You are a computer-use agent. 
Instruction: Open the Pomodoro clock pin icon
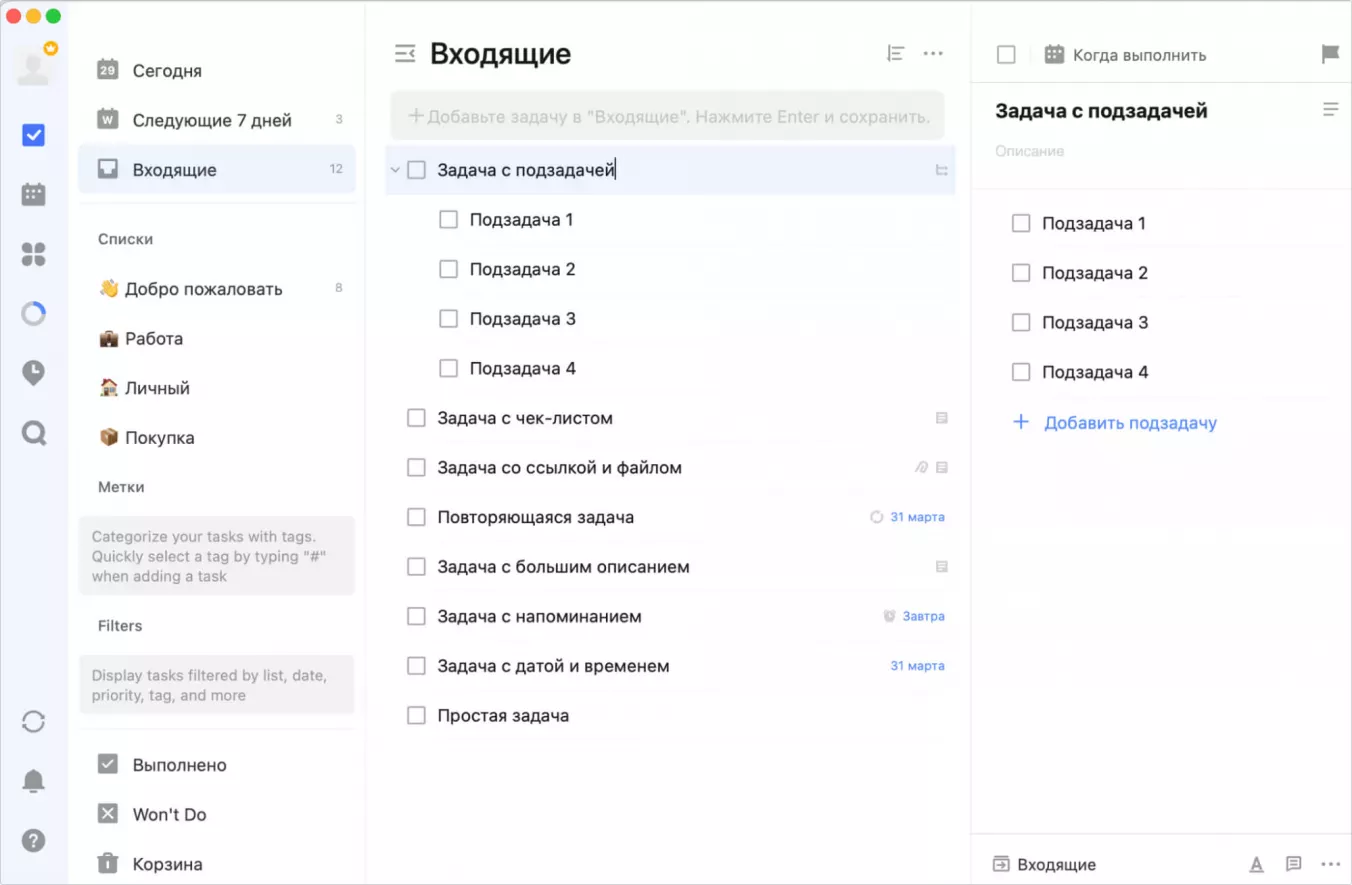click(33, 374)
